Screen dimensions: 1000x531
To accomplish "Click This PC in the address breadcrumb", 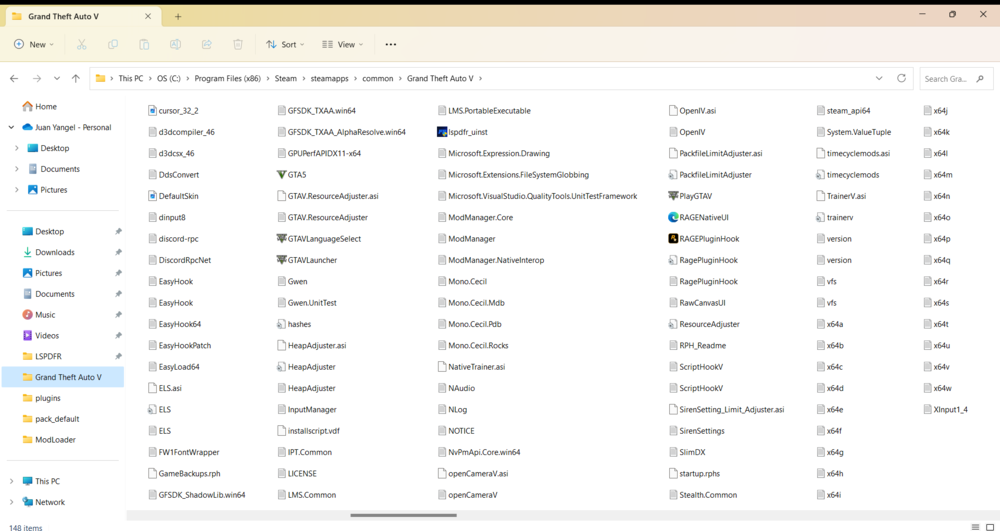I will (131, 78).
